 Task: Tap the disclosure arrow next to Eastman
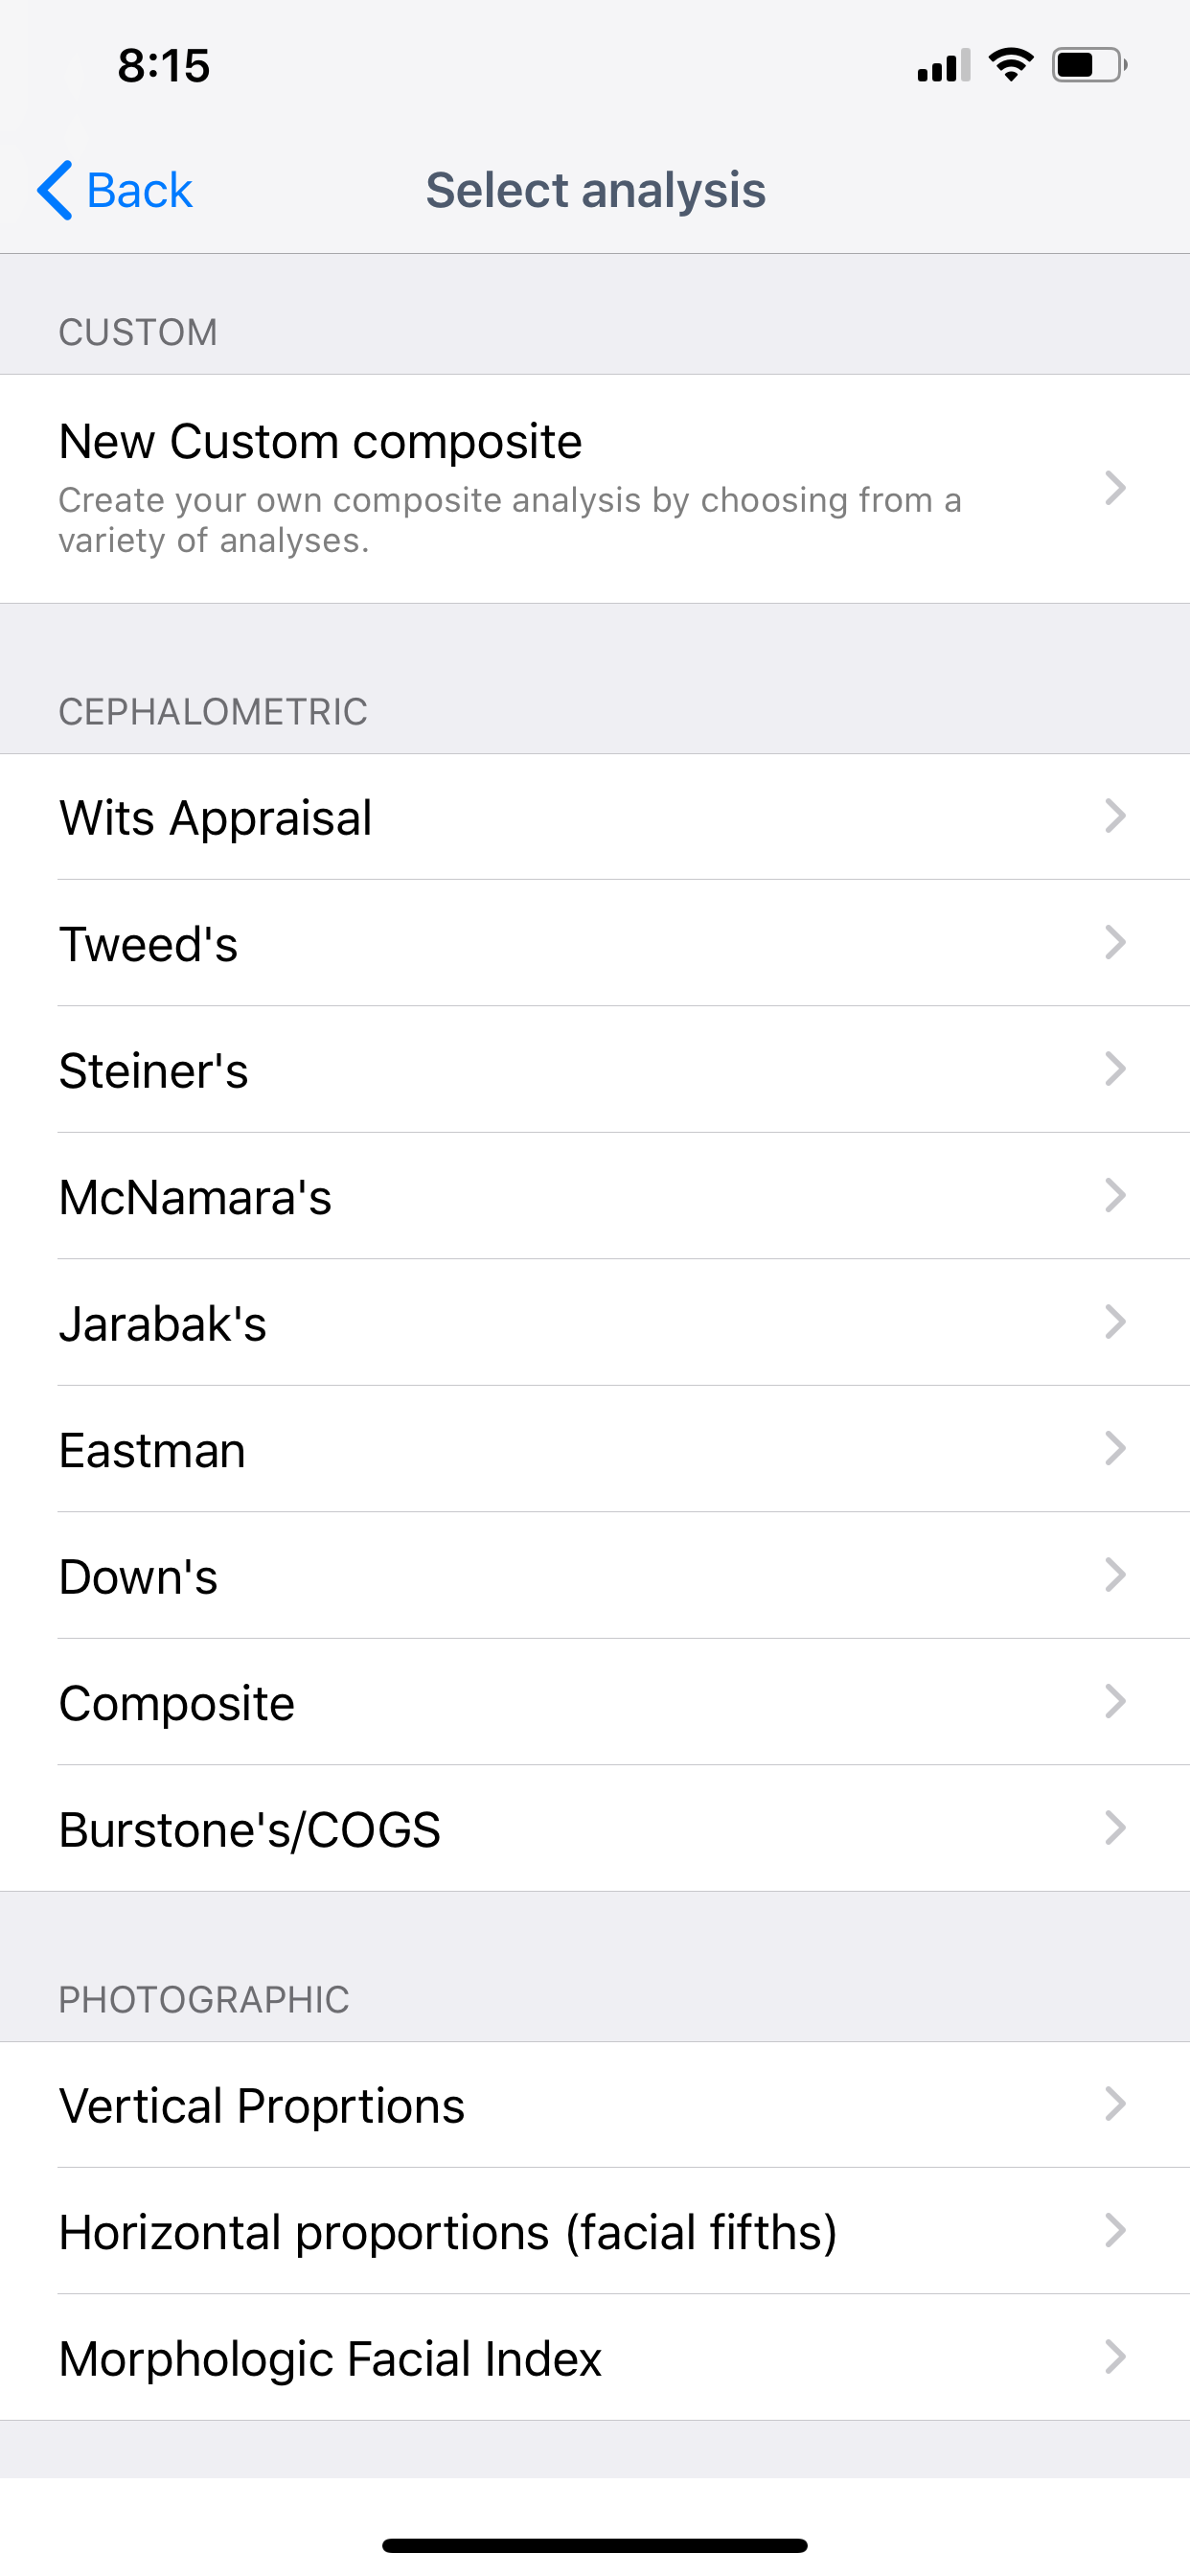click(1115, 1449)
